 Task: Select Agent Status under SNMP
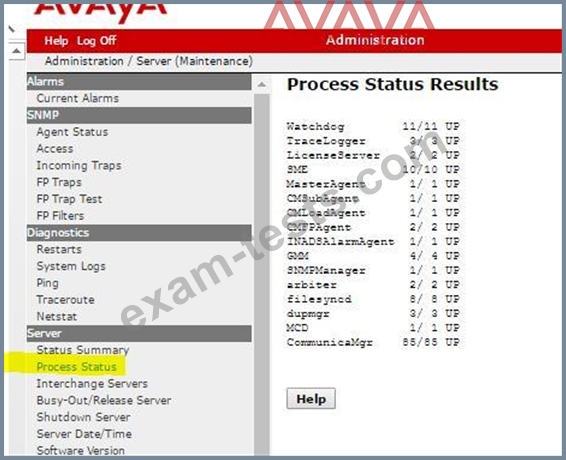tap(72, 132)
